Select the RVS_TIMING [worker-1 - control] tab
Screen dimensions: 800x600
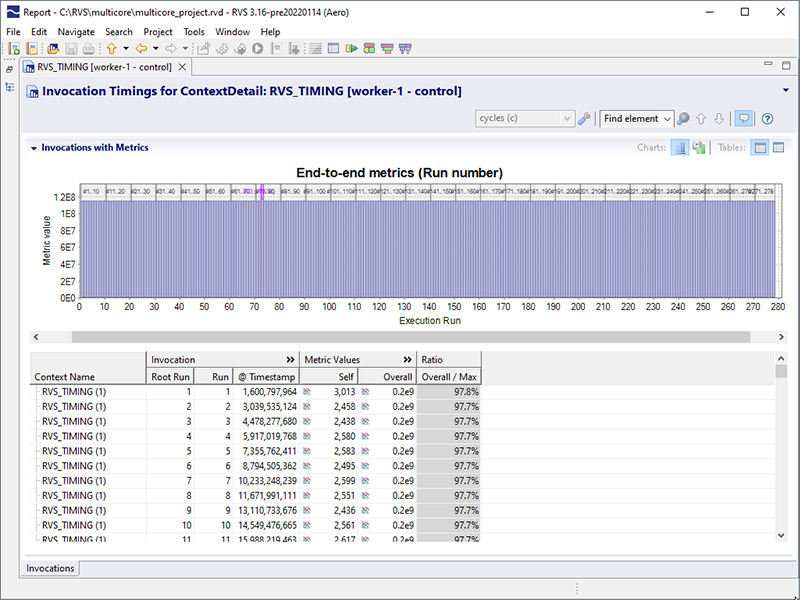(x=104, y=67)
